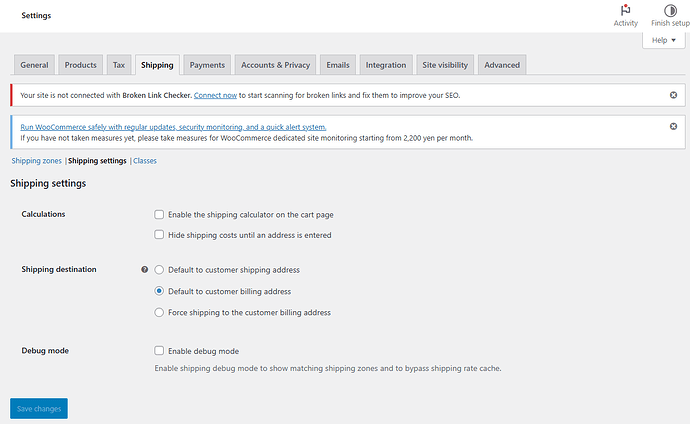Dismiss the Broken Link Checker notice
This screenshot has height=424, width=690.
673,95
